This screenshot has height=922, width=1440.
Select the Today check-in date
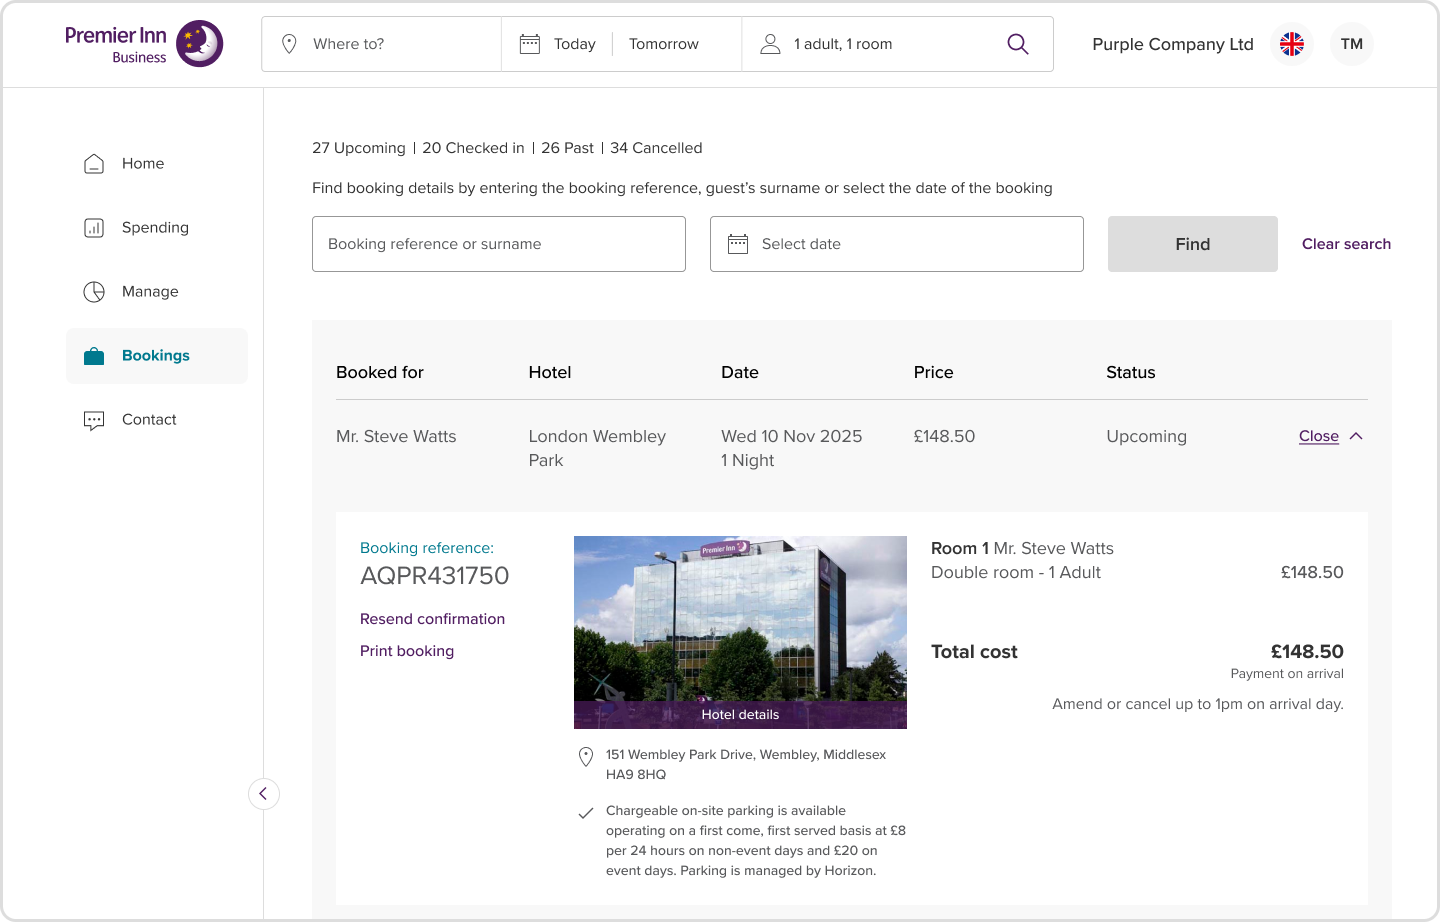[x=574, y=44]
